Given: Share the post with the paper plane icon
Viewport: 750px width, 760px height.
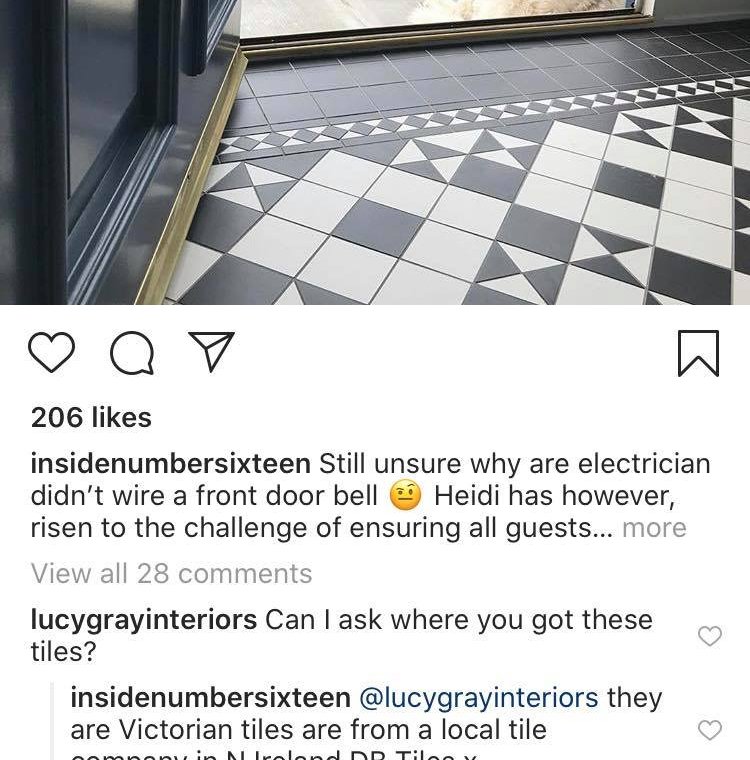Looking at the screenshot, I should (x=211, y=351).
